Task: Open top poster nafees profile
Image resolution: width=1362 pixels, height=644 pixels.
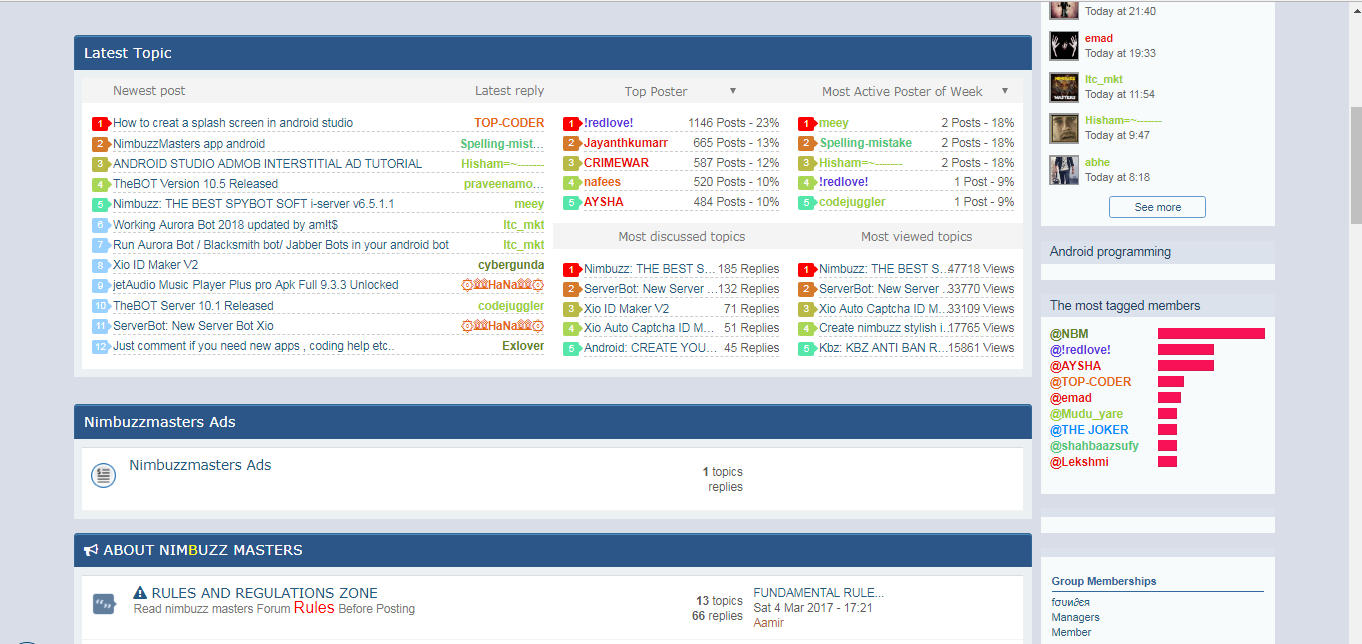Action: click(x=602, y=182)
